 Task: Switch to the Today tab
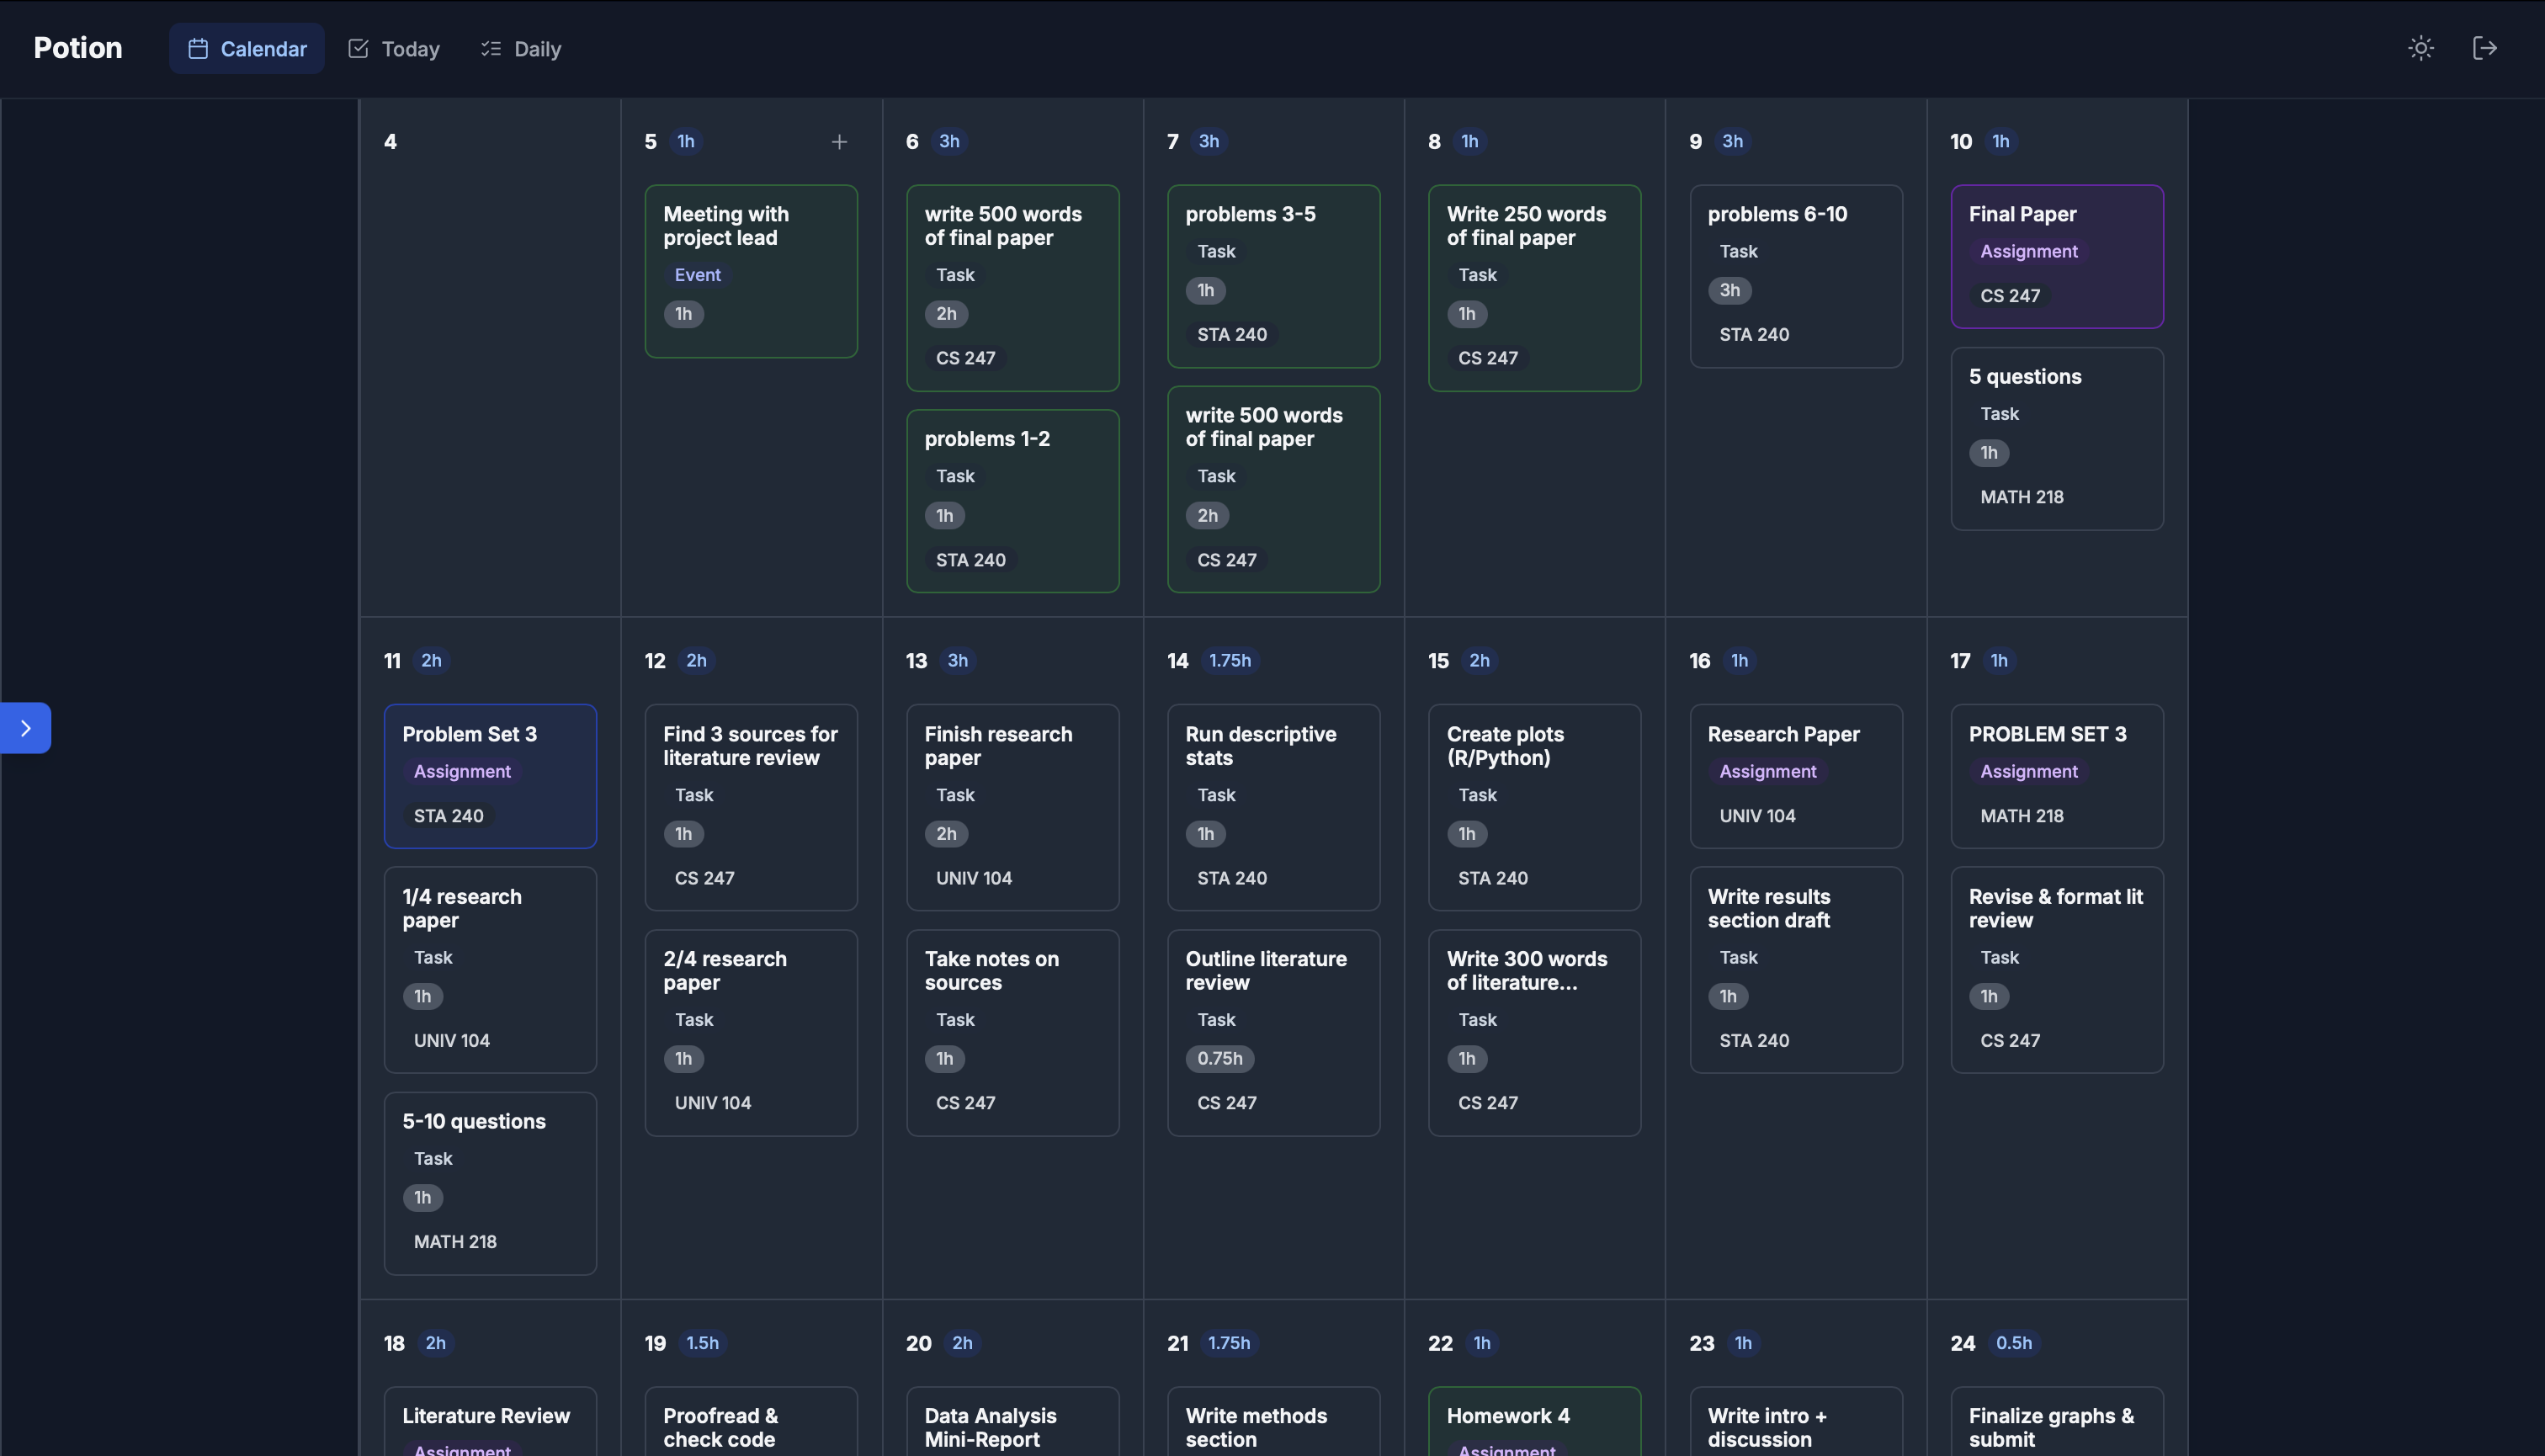pyautogui.click(x=393, y=48)
